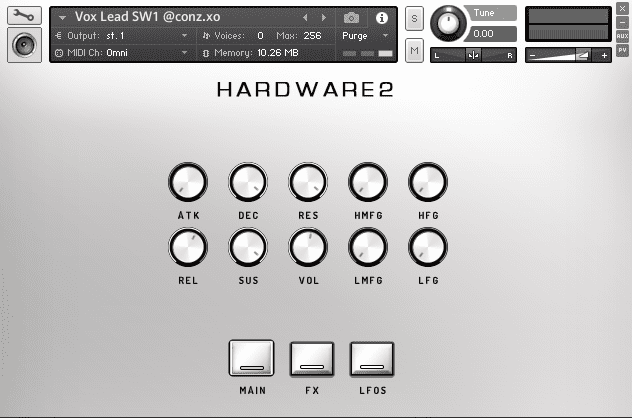
Task: Close the instrument with the X button
Action: pyautogui.click(x=622, y=8)
